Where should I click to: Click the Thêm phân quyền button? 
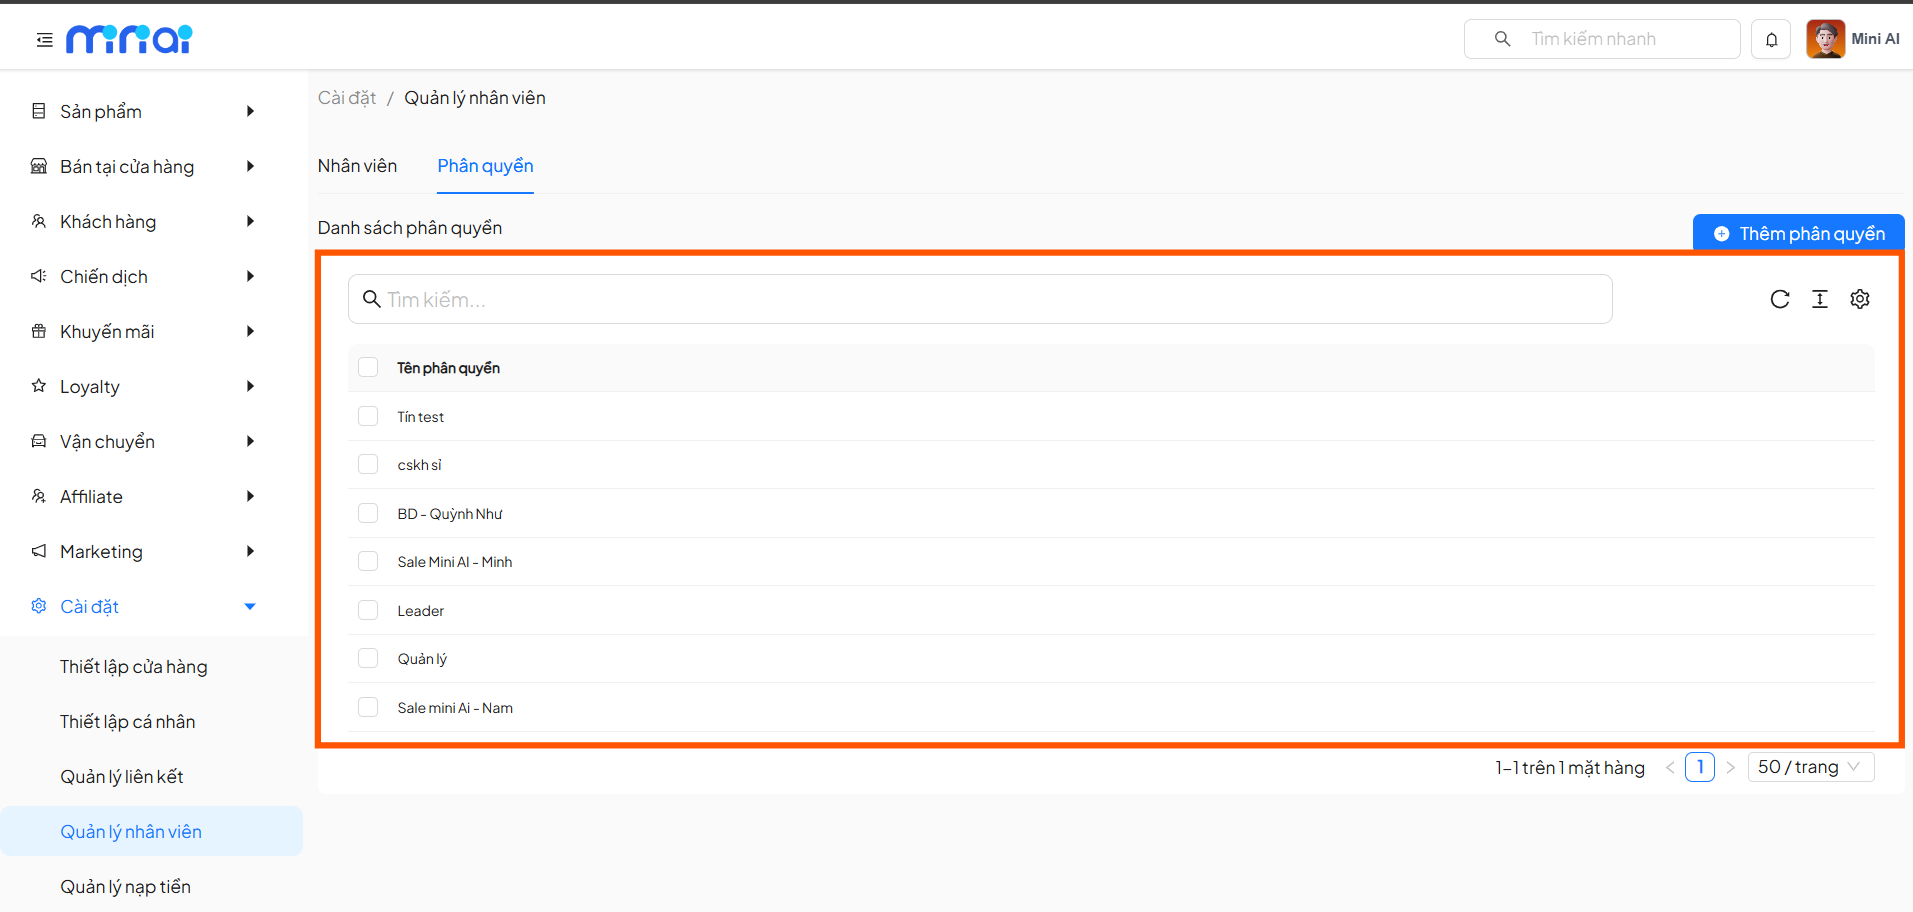pos(1798,233)
